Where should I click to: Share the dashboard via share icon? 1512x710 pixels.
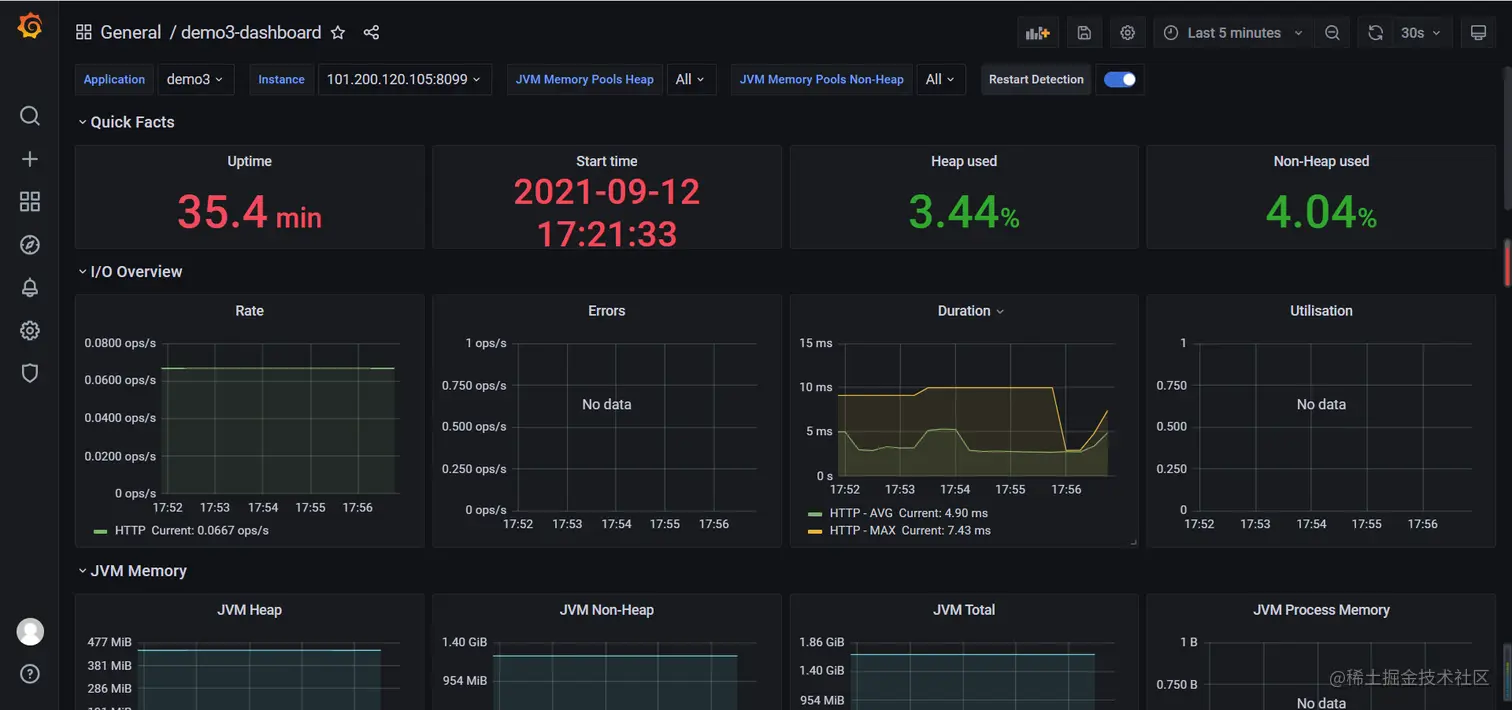pyautogui.click(x=371, y=32)
